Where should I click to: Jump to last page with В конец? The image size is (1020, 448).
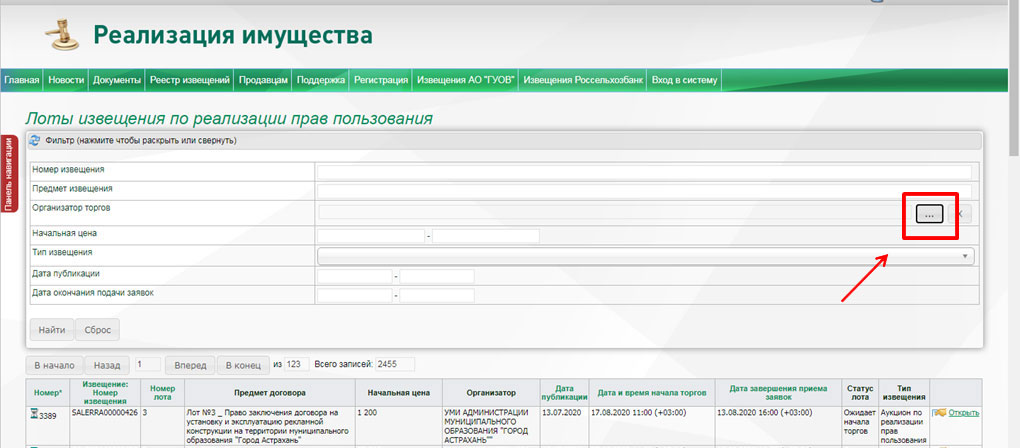(243, 365)
